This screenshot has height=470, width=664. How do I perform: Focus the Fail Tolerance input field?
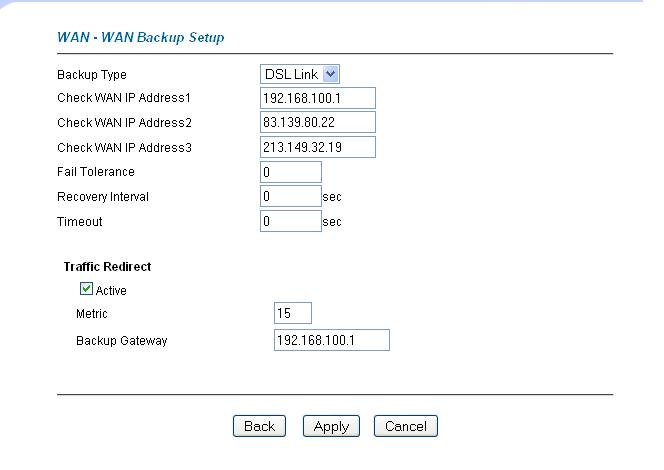pos(290,172)
